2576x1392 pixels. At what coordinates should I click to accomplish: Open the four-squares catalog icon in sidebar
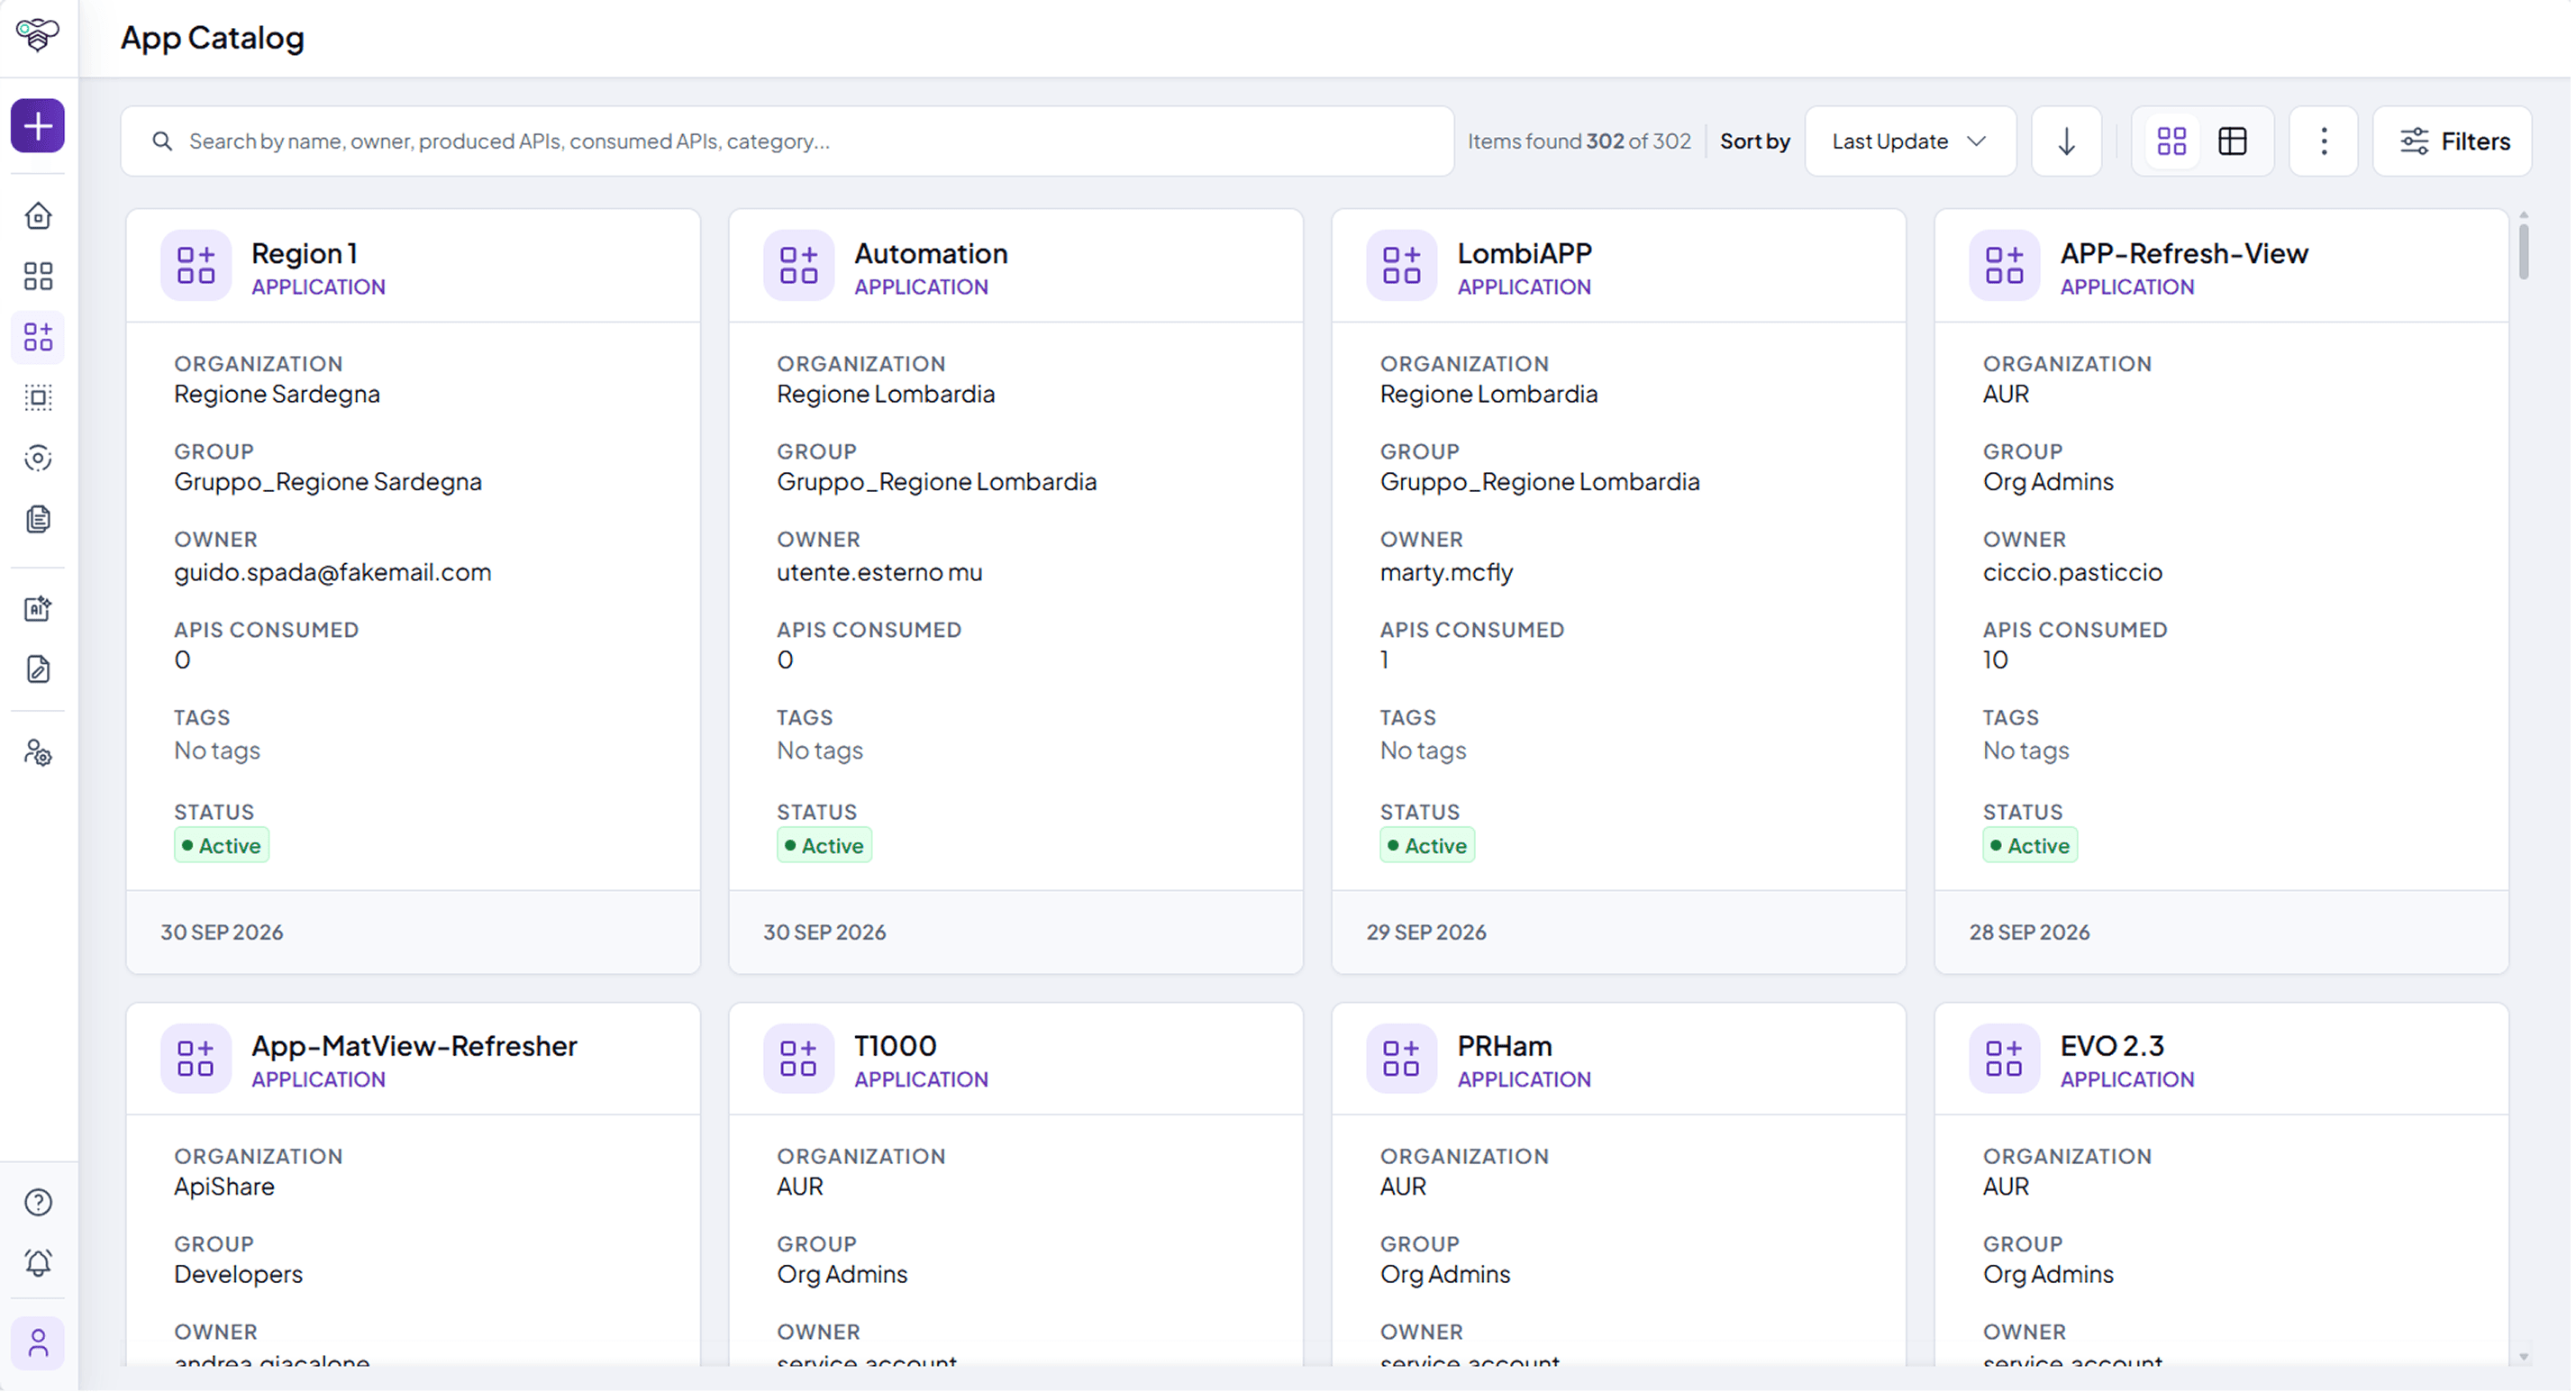pyautogui.click(x=38, y=277)
